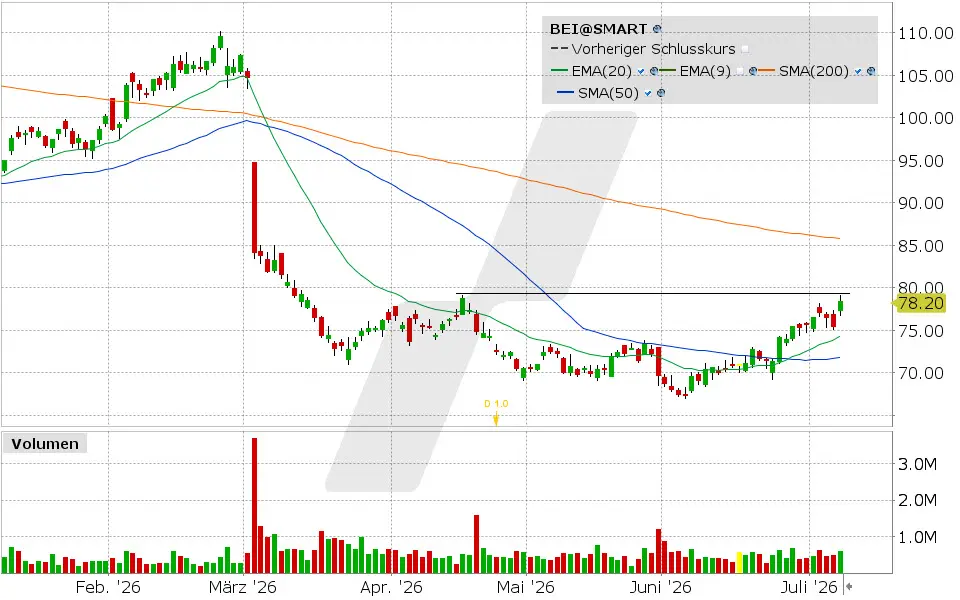Viewport: 960px width, 600px height.
Task: Open settings icon next to BEI@SMART
Action: click(x=657, y=29)
